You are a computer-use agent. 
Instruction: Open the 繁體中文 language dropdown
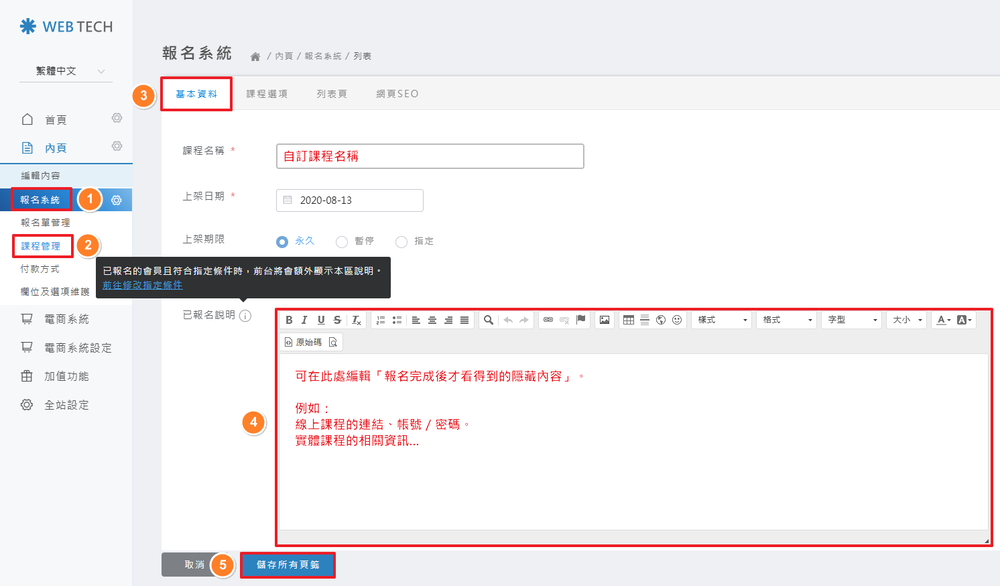pyautogui.click(x=65, y=71)
